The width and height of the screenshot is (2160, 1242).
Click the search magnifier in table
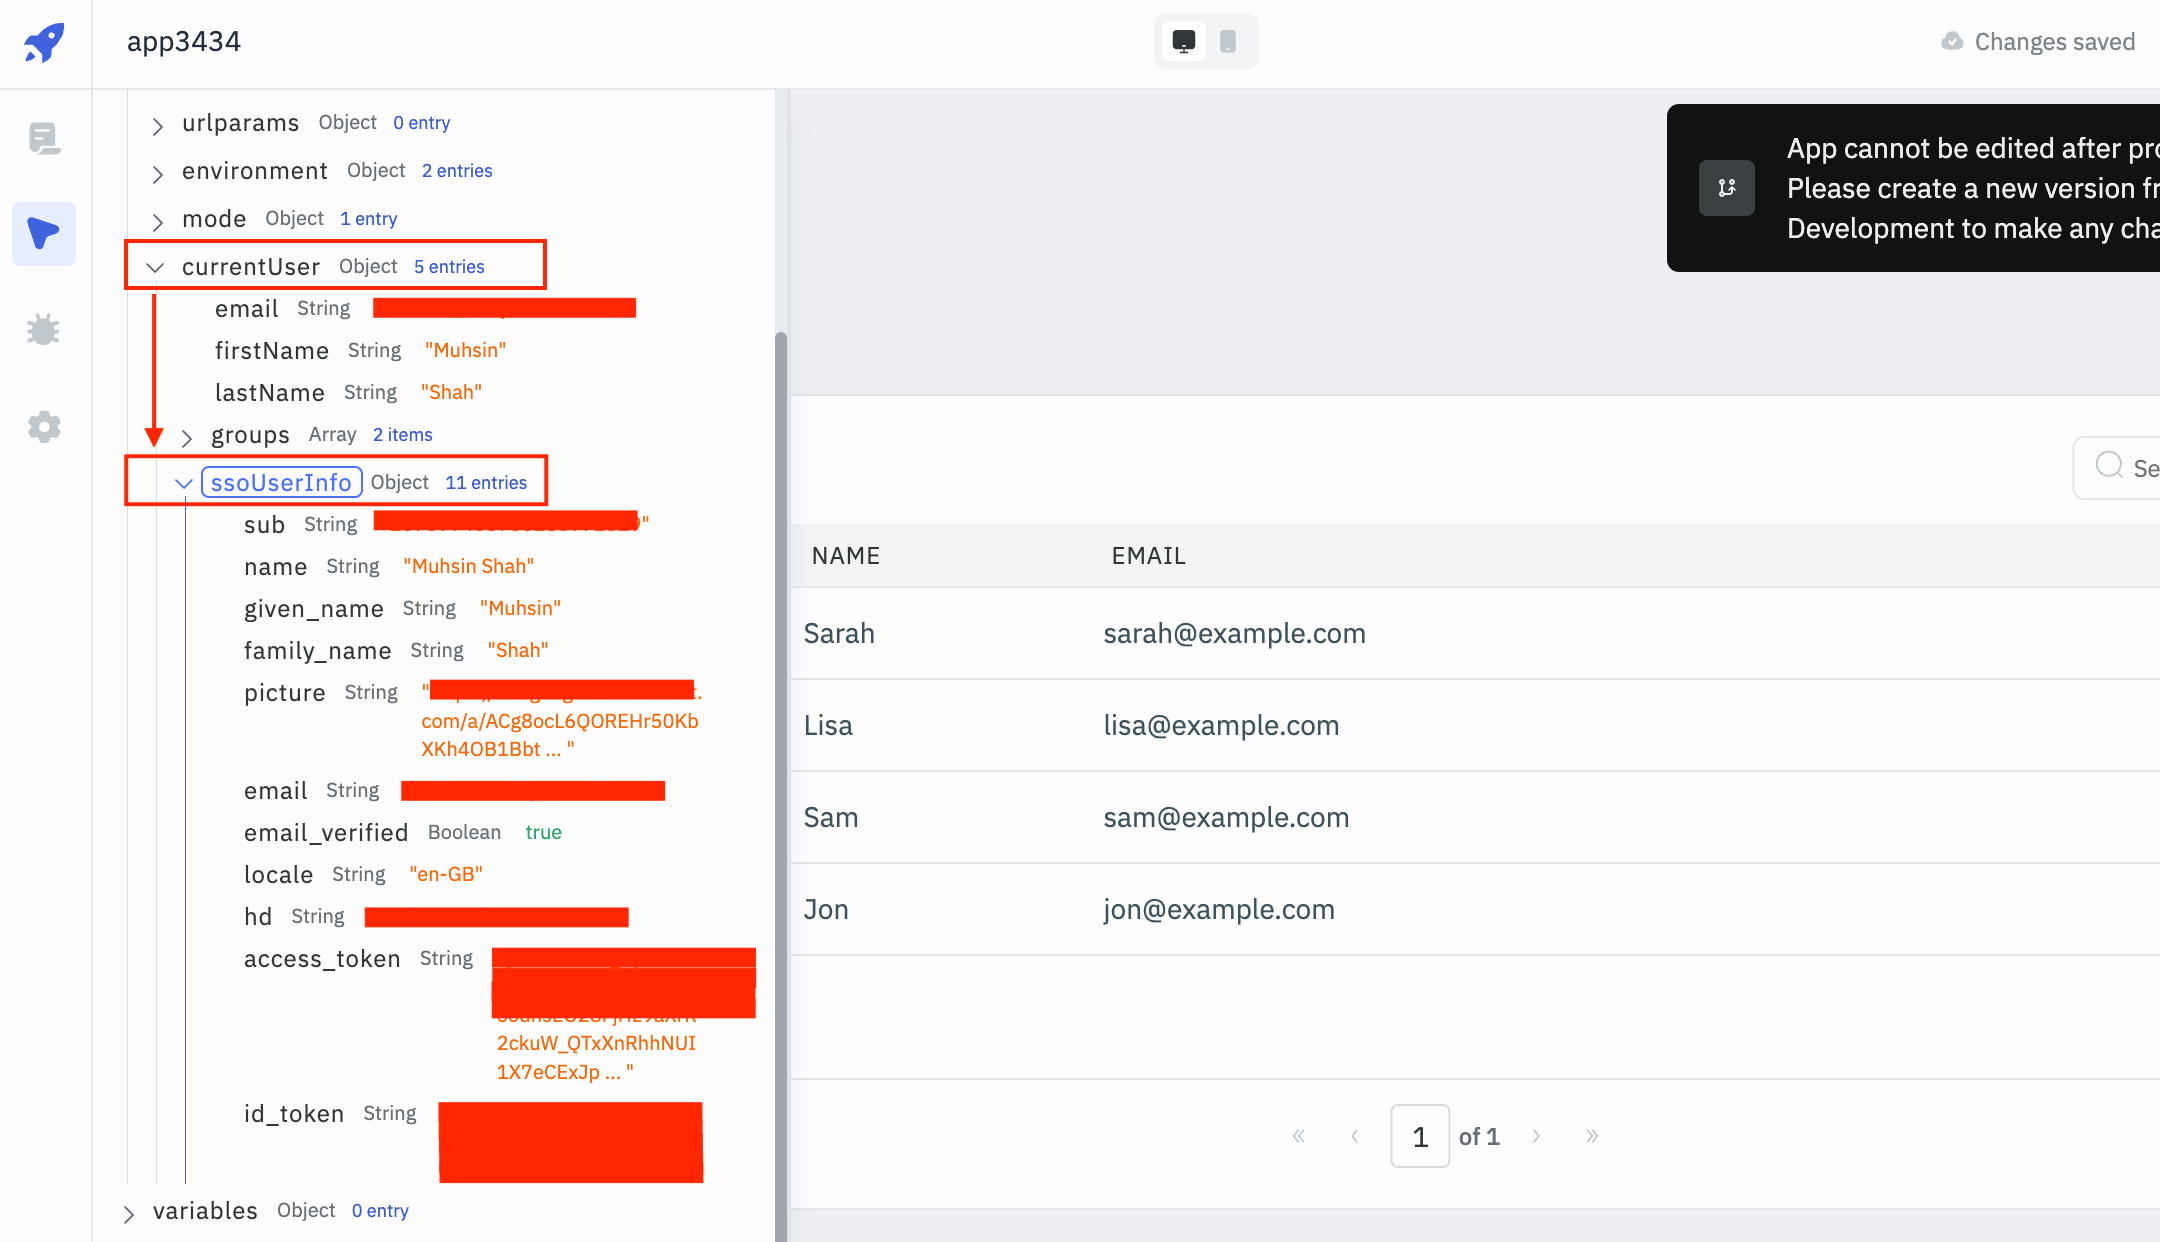tap(2109, 466)
